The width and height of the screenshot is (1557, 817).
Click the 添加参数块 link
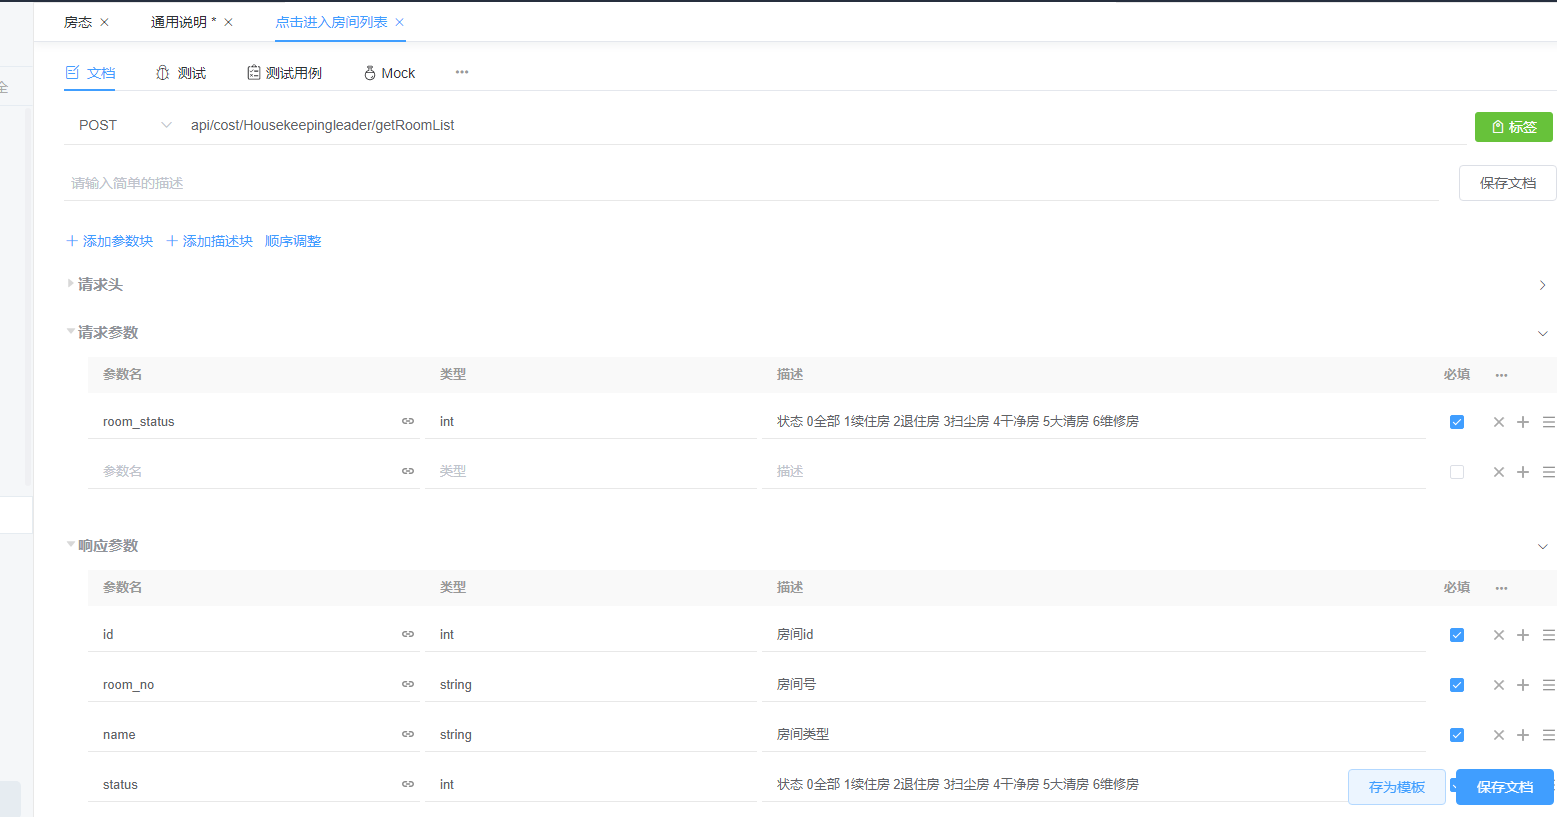(x=110, y=241)
